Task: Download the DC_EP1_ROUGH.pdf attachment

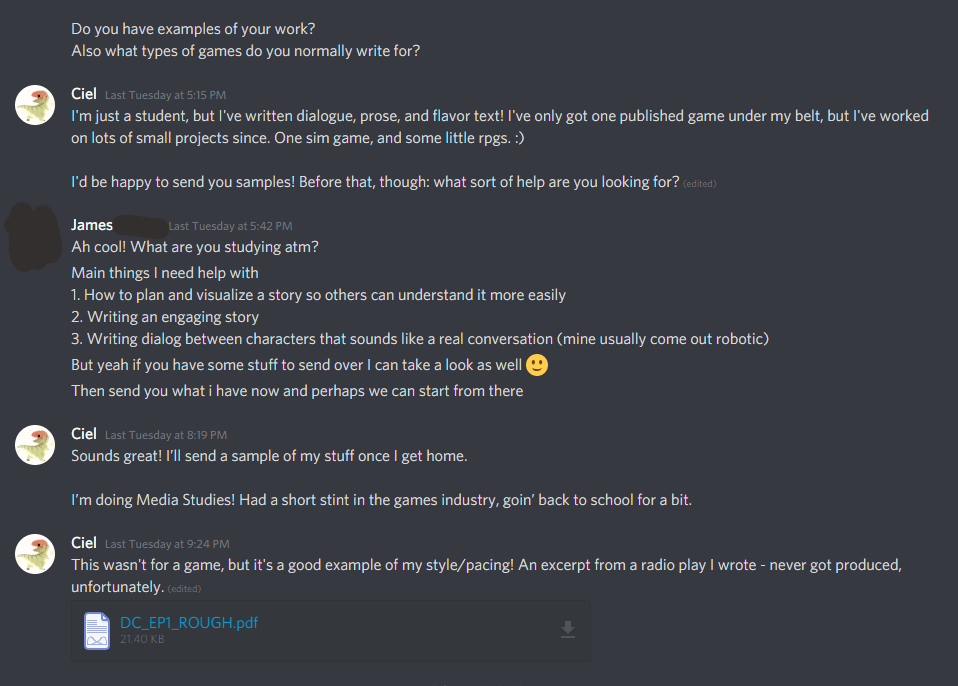Action: [x=567, y=629]
